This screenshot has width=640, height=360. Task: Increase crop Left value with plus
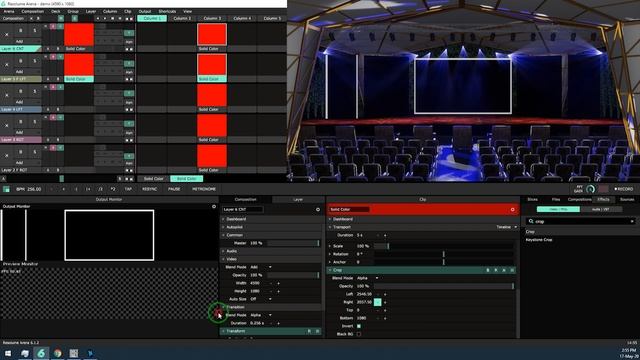click(x=385, y=294)
